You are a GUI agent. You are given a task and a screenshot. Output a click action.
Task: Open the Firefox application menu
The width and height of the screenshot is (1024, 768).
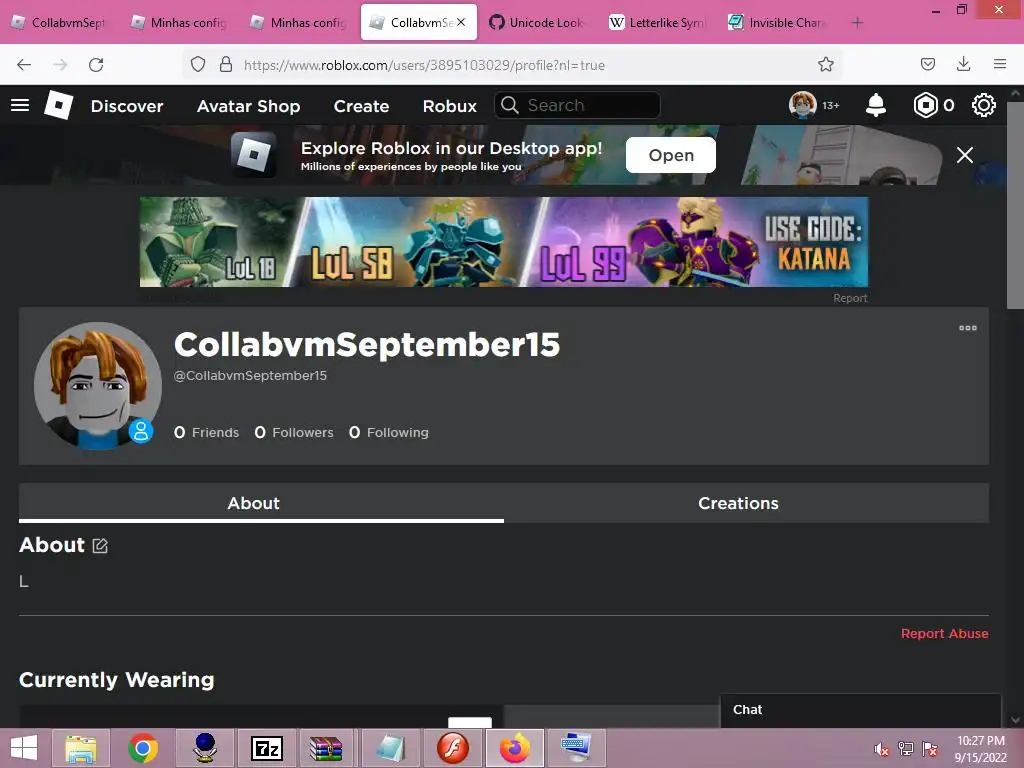pyautogui.click(x=1000, y=65)
